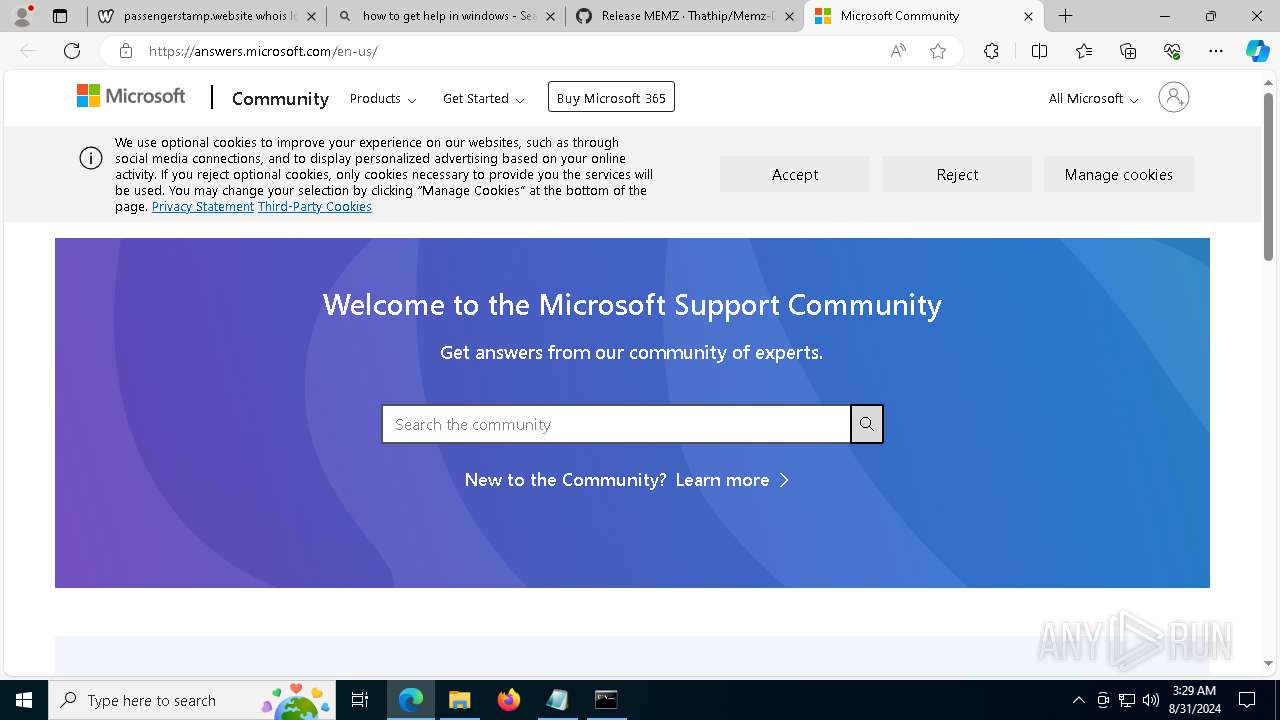Viewport: 1280px width, 720px height.
Task: Open the tab actions menu icon
Action: click(x=60, y=16)
